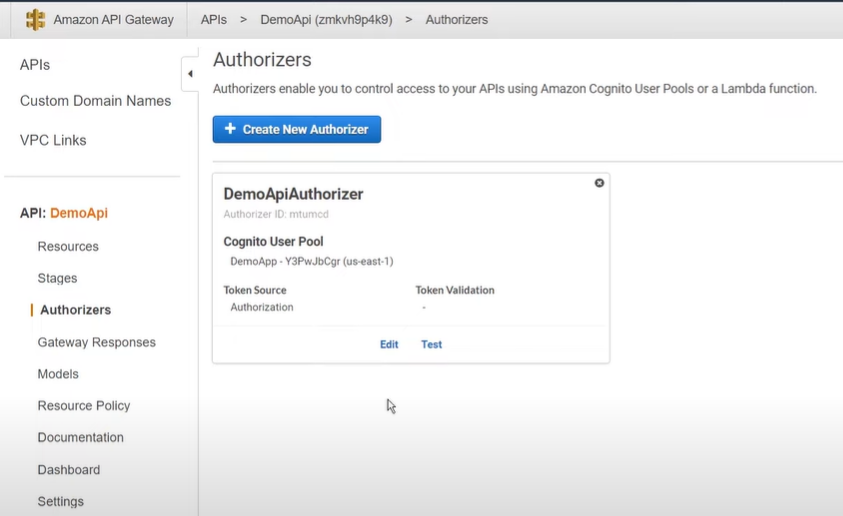Go to APIs in the sidebar

click(x=35, y=65)
